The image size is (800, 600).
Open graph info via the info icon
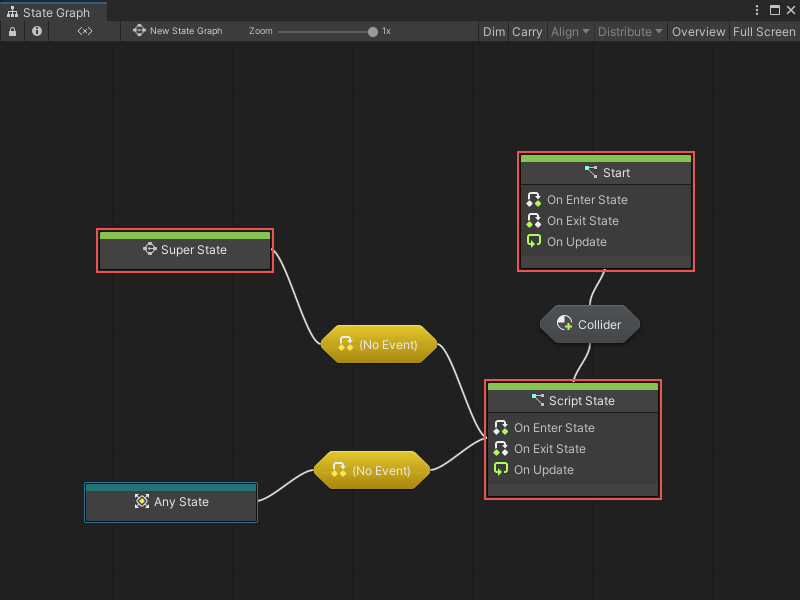[36, 31]
